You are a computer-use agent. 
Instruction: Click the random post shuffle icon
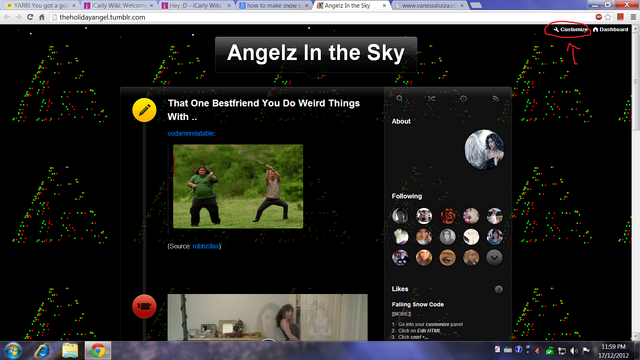(x=431, y=99)
